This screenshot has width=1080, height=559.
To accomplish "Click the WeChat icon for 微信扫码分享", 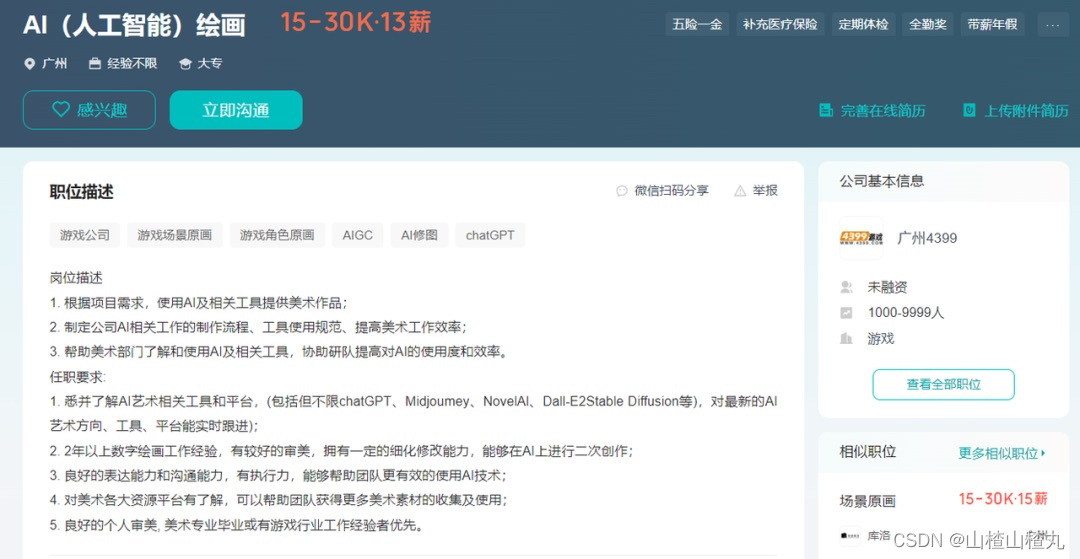I will (622, 191).
